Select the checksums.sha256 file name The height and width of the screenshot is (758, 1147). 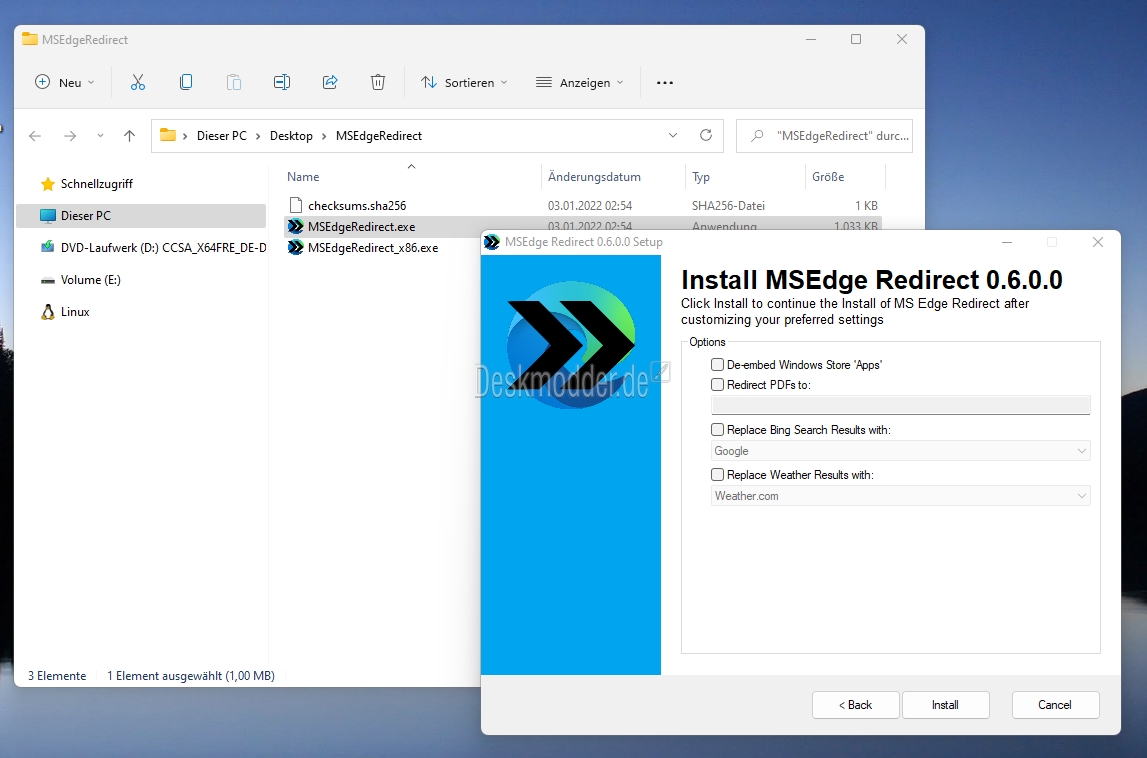coord(357,206)
